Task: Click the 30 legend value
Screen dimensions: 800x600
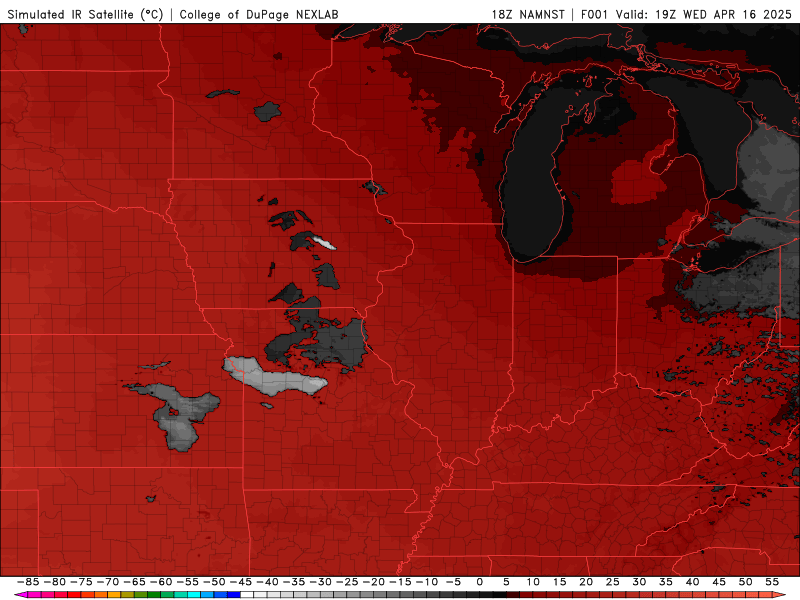Action: click(639, 582)
